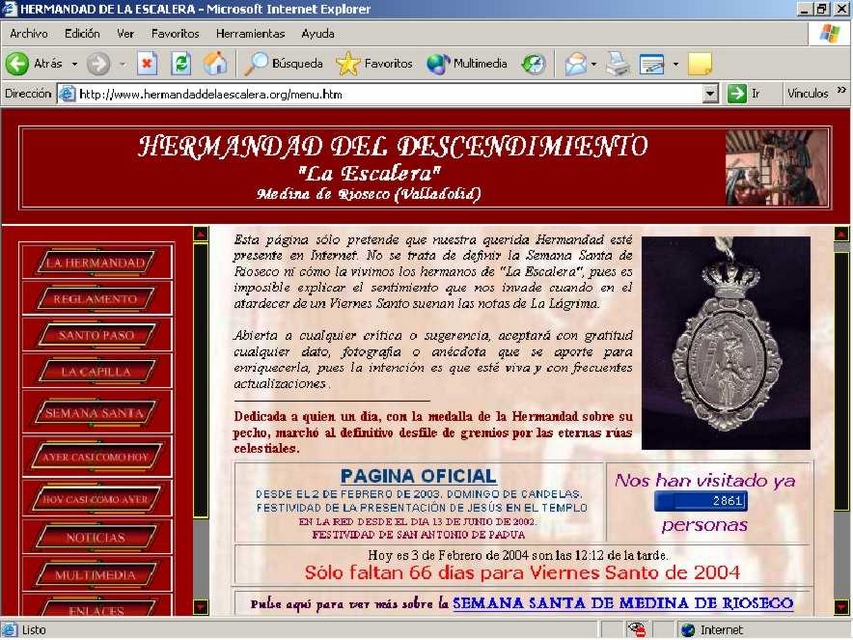Screen dimensions: 853x640
Task: Open the Multimedia toolbar button
Action: pyautogui.click(x=467, y=64)
